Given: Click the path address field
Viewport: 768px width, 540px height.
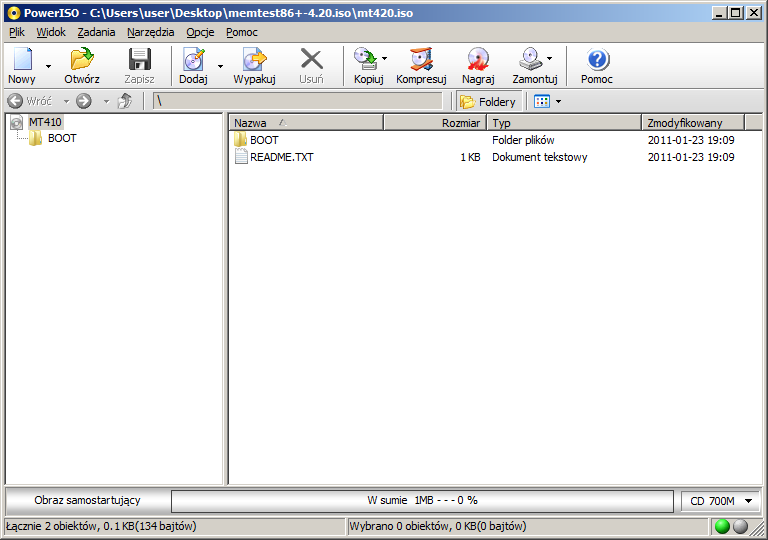Looking at the screenshot, I should [298, 101].
